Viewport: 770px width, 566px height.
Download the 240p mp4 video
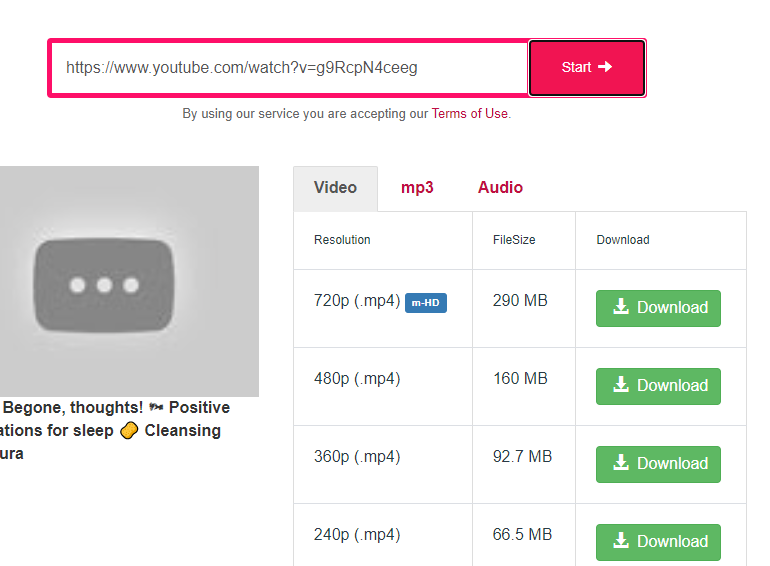coord(658,542)
